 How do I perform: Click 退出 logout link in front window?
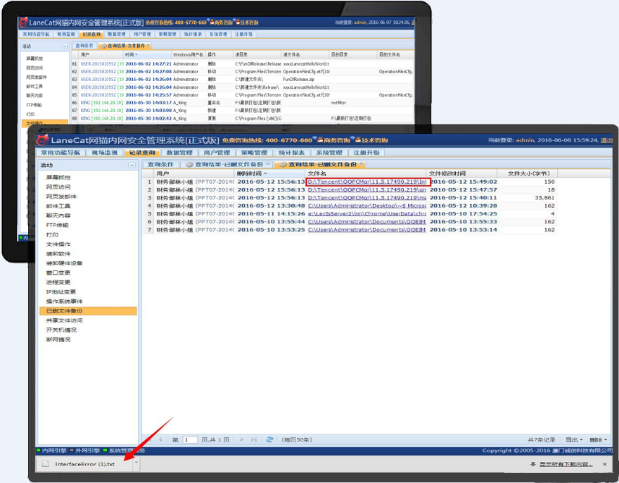point(606,140)
